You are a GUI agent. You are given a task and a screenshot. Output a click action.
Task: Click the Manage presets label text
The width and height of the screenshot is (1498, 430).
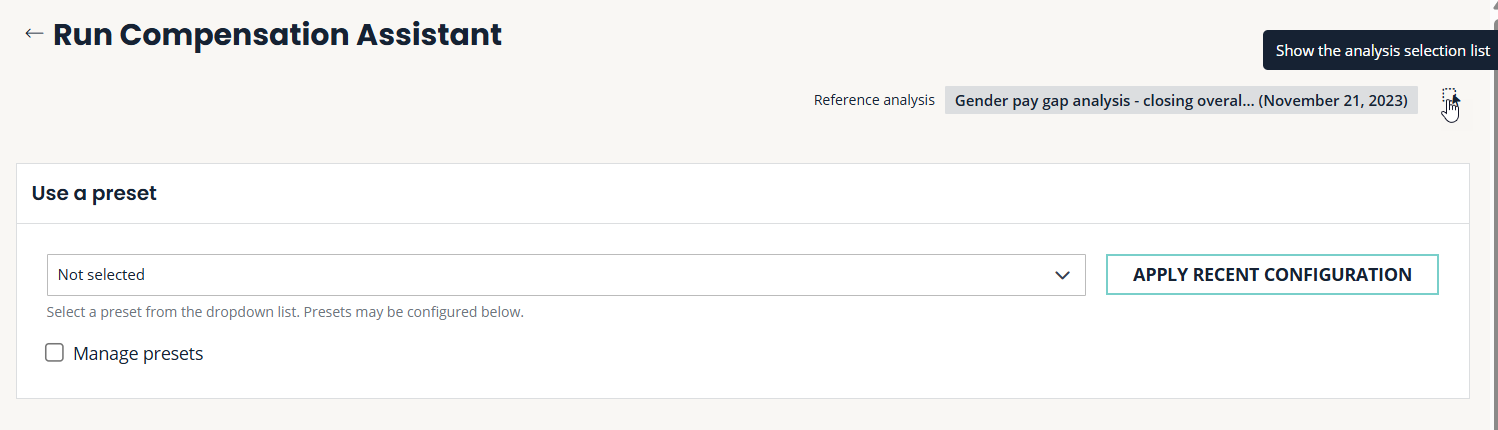coord(138,353)
